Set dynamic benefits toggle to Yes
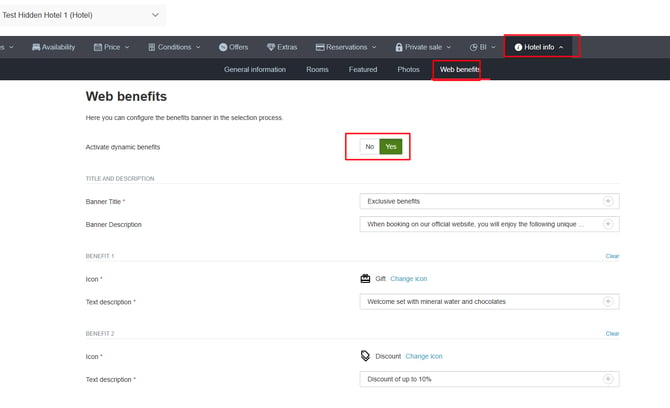 tap(391, 147)
